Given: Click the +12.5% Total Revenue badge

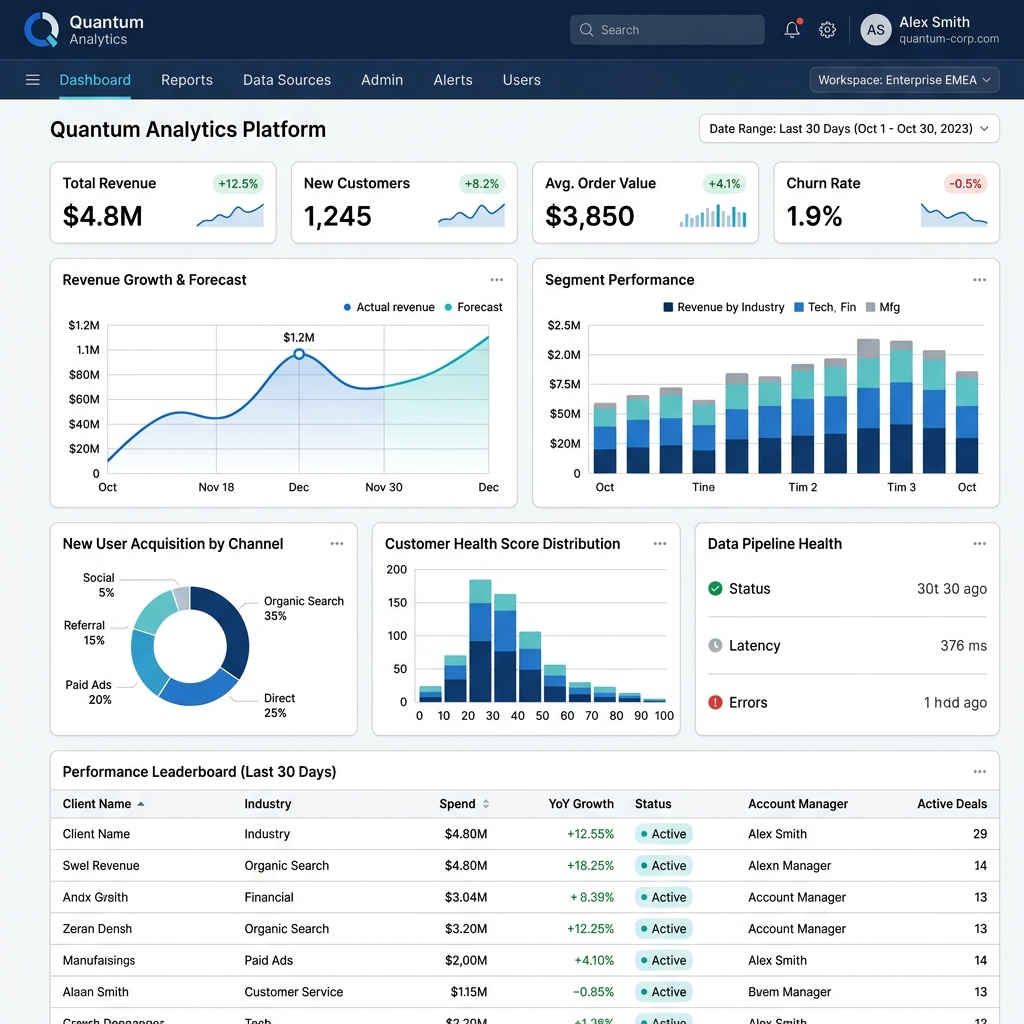Looking at the screenshot, I should click(x=238, y=184).
